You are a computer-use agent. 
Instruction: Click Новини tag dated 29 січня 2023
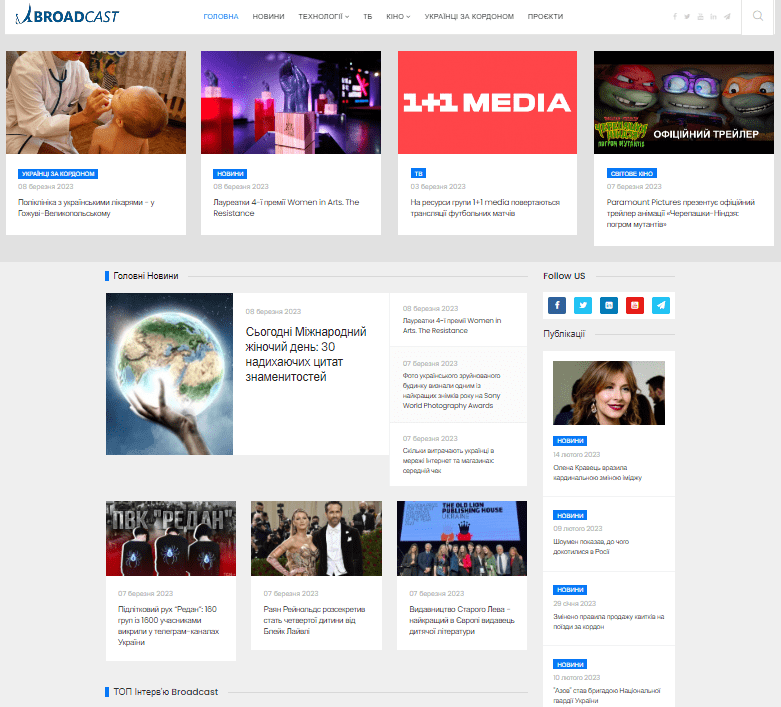click(x=570, y=590)
